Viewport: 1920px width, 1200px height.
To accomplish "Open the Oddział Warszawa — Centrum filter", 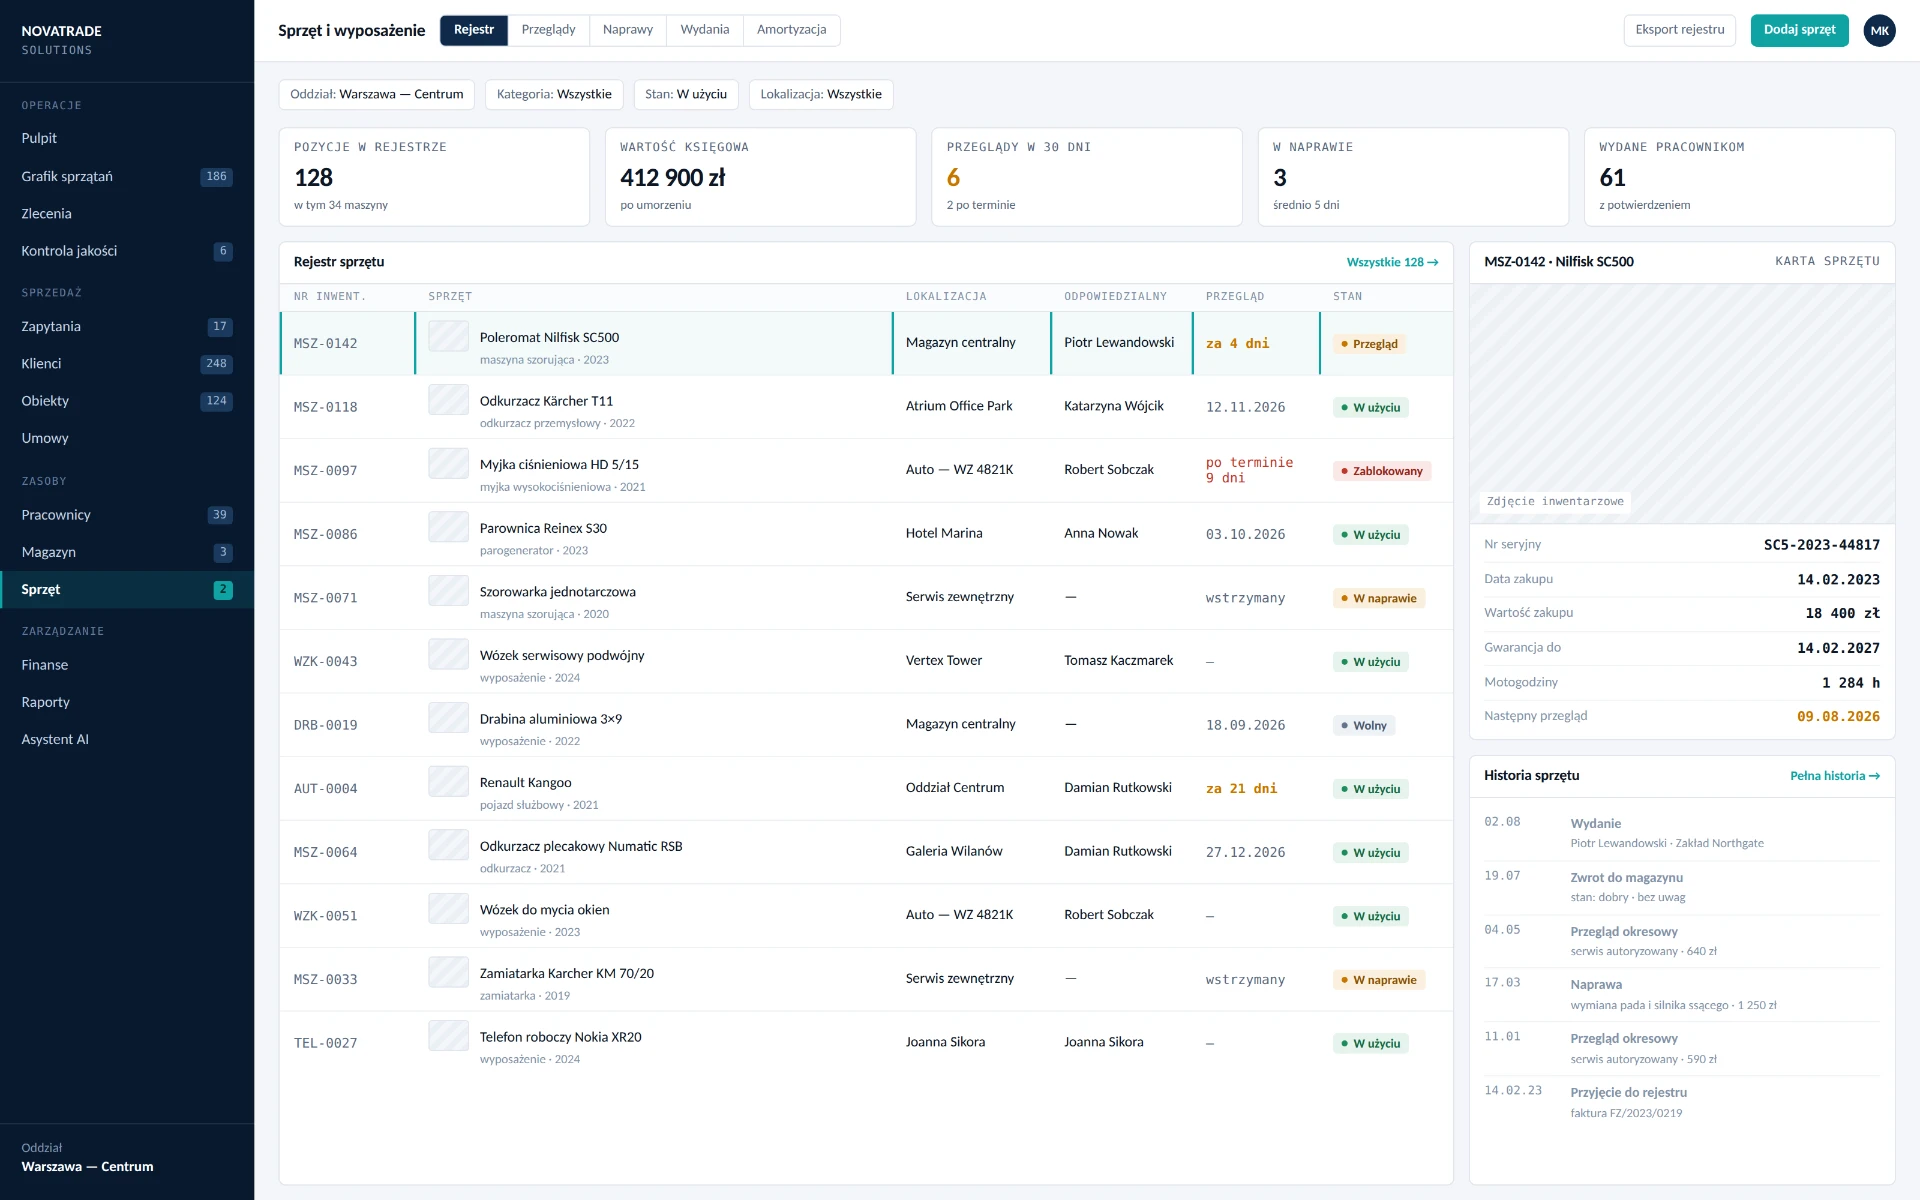I will (x=377, y=94).
